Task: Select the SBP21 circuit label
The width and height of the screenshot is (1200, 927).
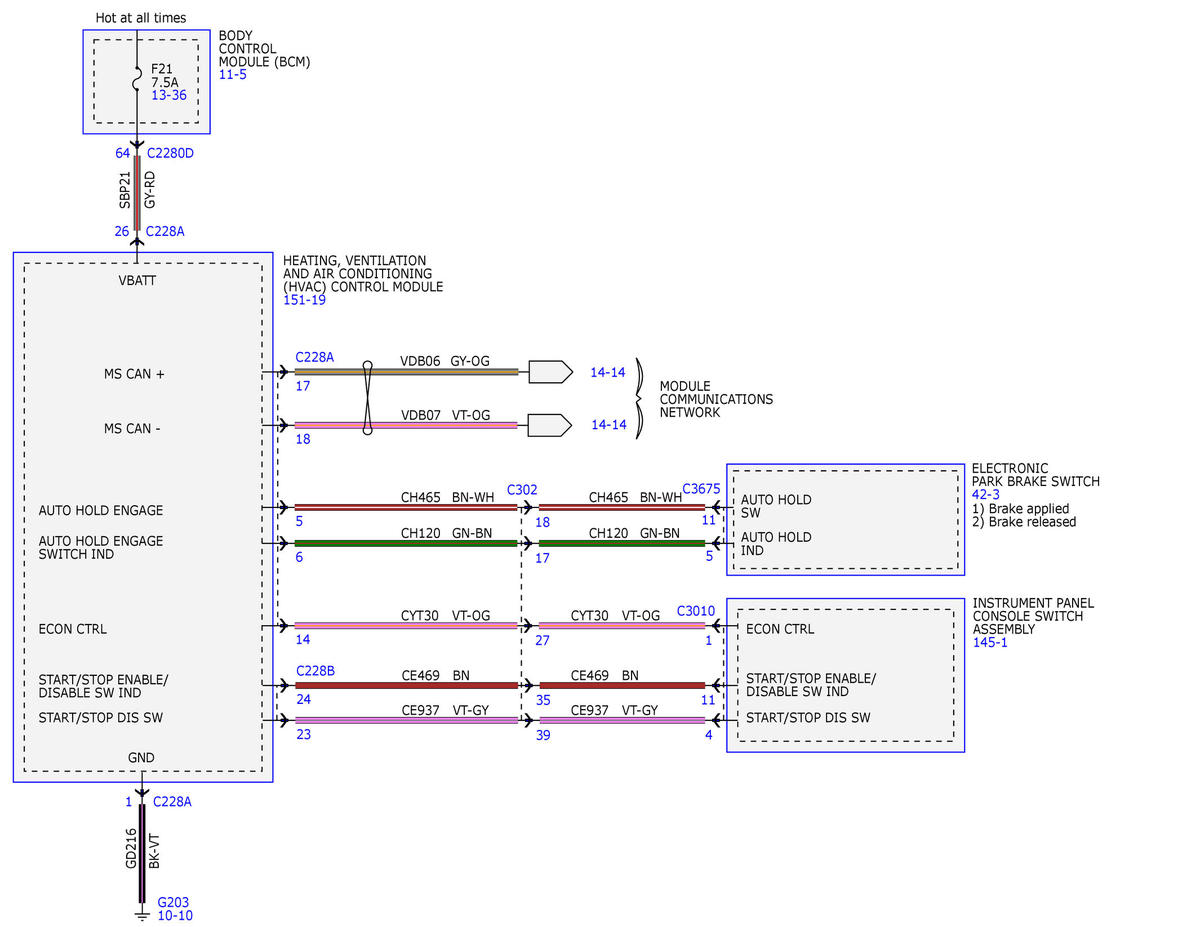Action: [125, 189]
